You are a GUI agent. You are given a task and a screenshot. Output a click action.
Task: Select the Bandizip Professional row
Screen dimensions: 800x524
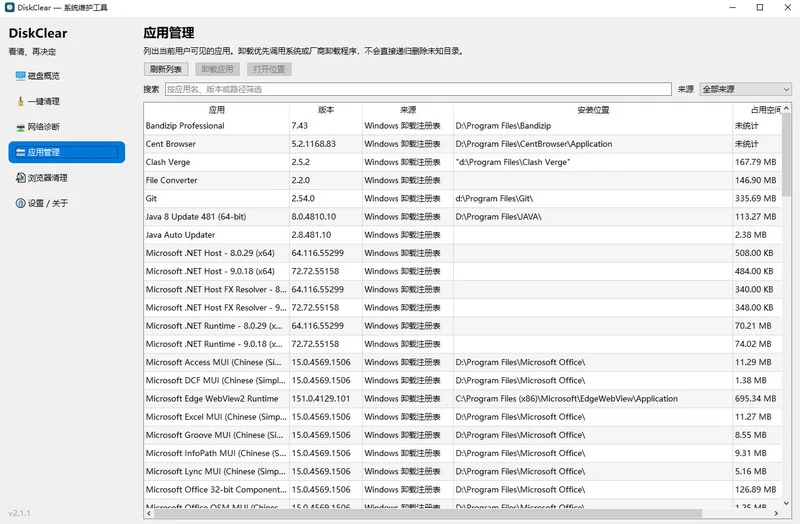pyautogui.click(x=463, y=126)
